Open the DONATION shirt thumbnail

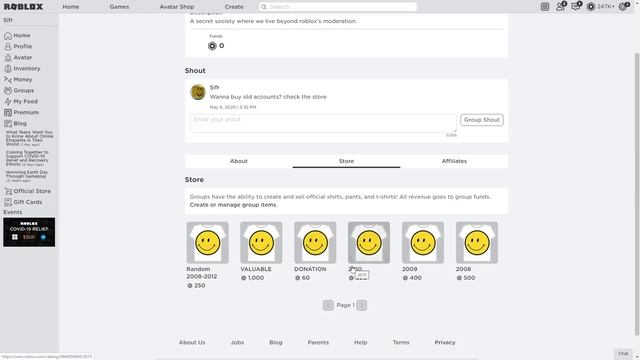coord(315,242)
